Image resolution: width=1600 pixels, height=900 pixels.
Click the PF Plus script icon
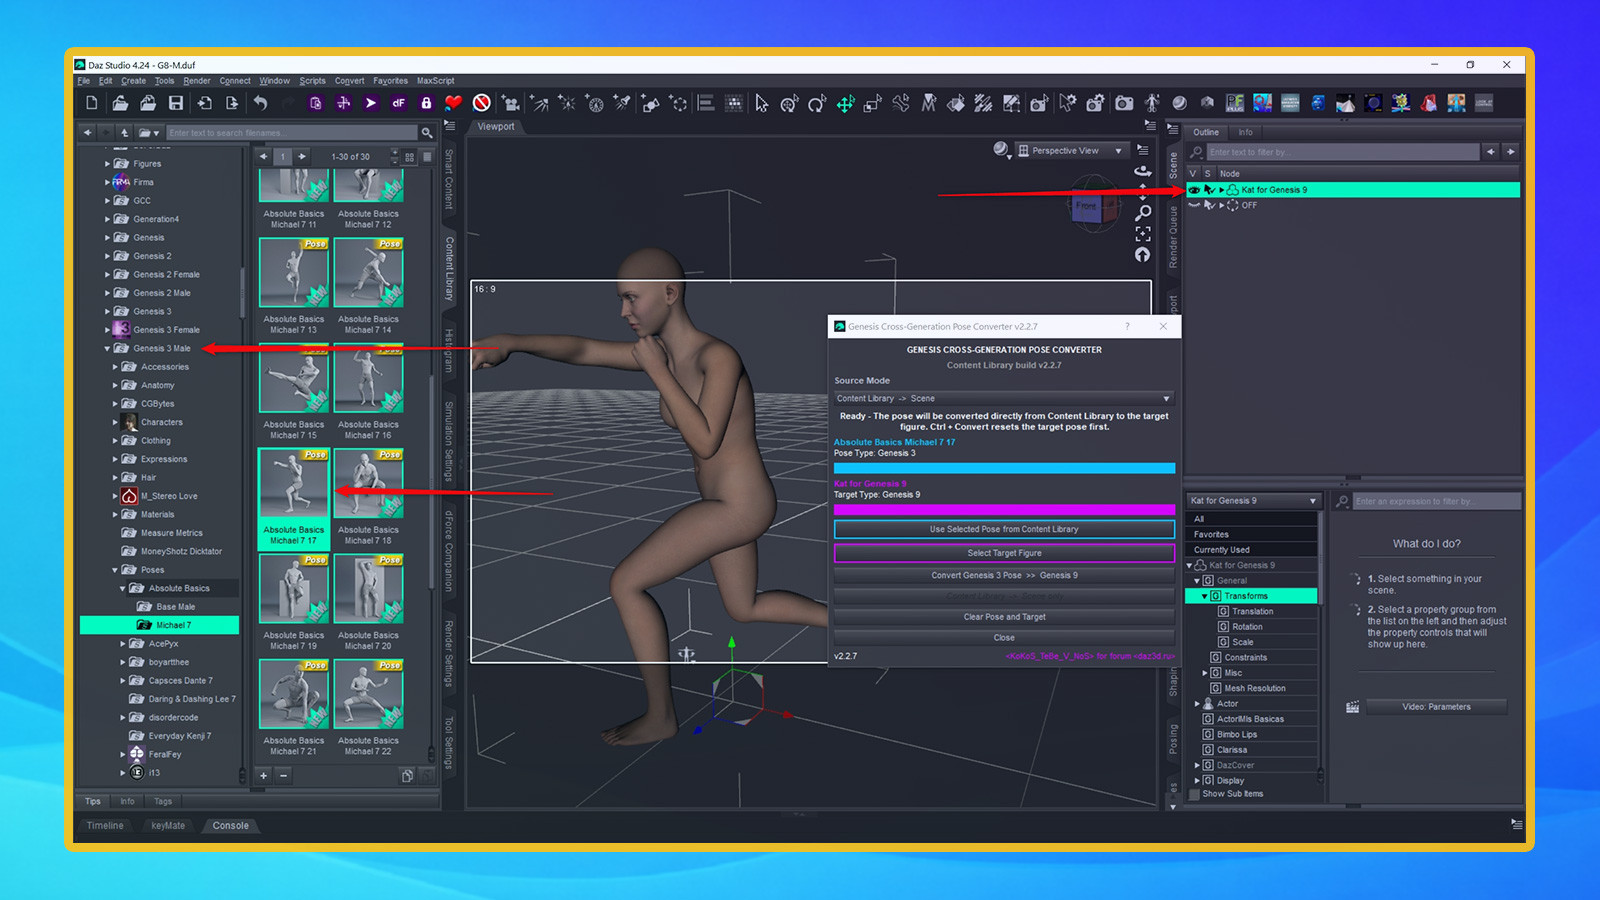(1235, 103)
